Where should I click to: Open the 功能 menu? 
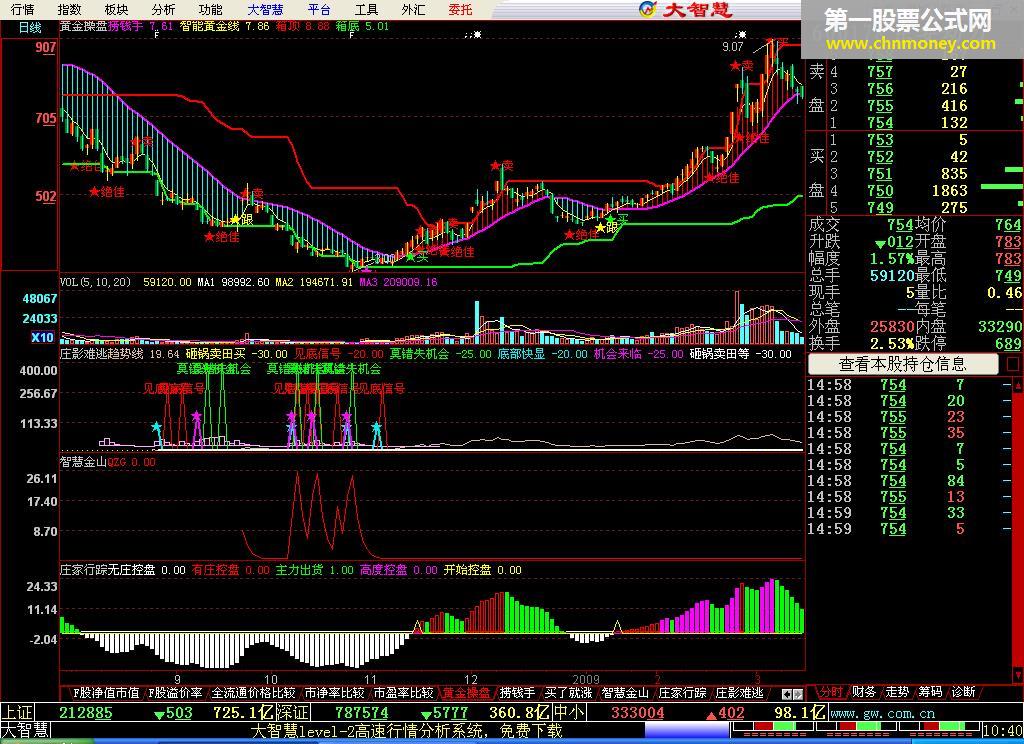210,9
